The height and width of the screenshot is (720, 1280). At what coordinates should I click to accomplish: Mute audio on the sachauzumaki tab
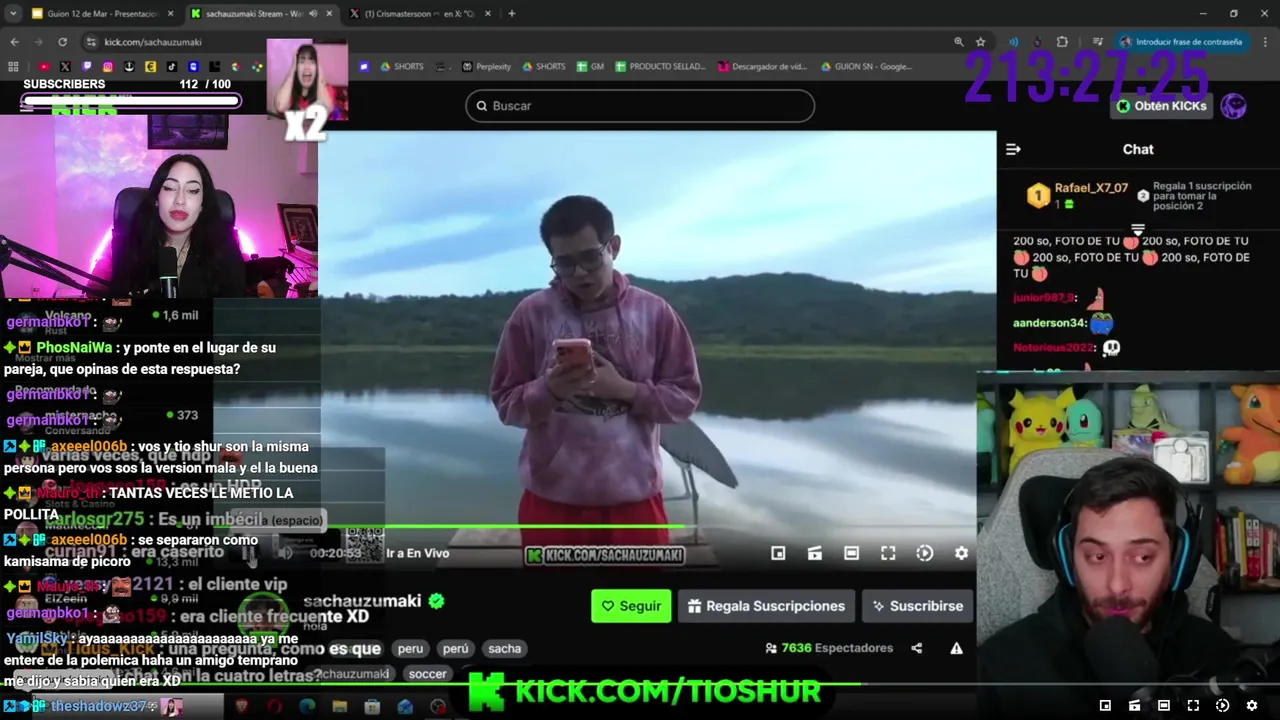[x=313, y=14]
